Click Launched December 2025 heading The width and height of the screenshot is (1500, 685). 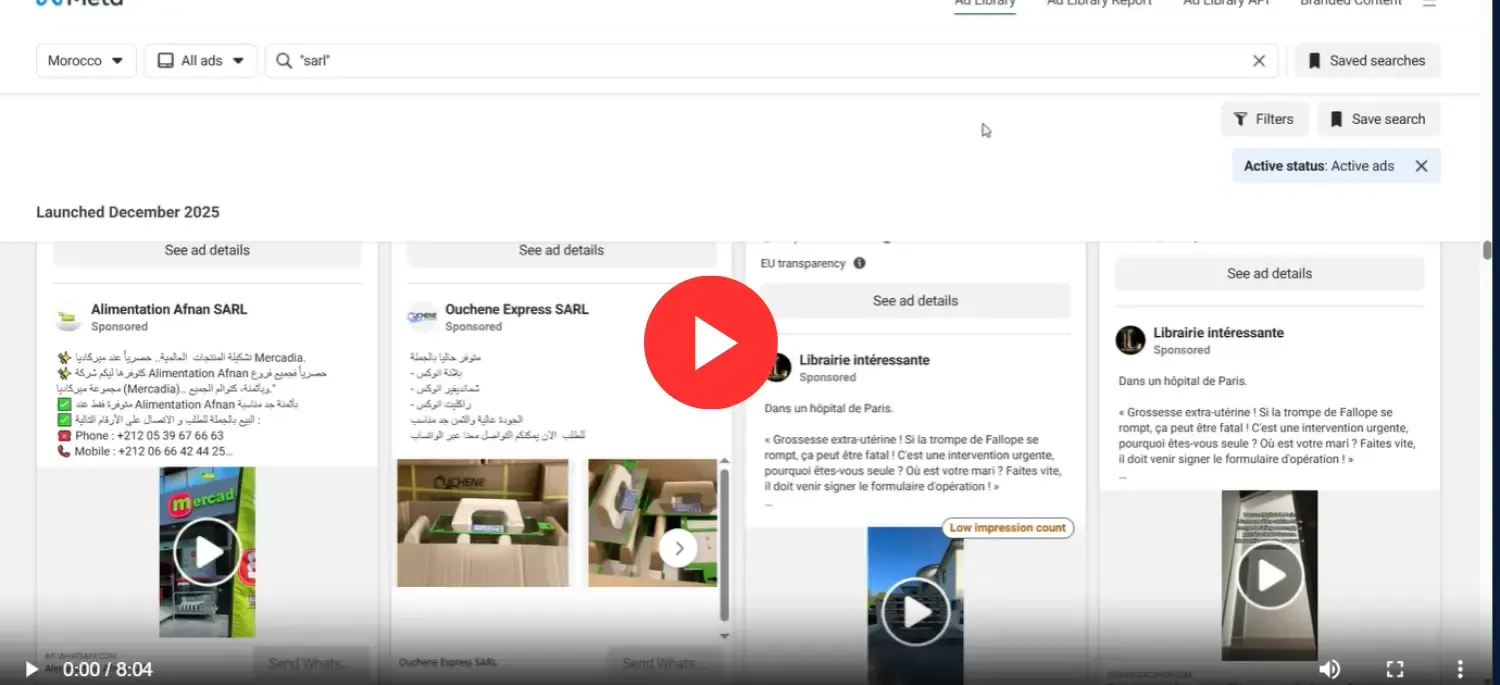click(128, 212)
